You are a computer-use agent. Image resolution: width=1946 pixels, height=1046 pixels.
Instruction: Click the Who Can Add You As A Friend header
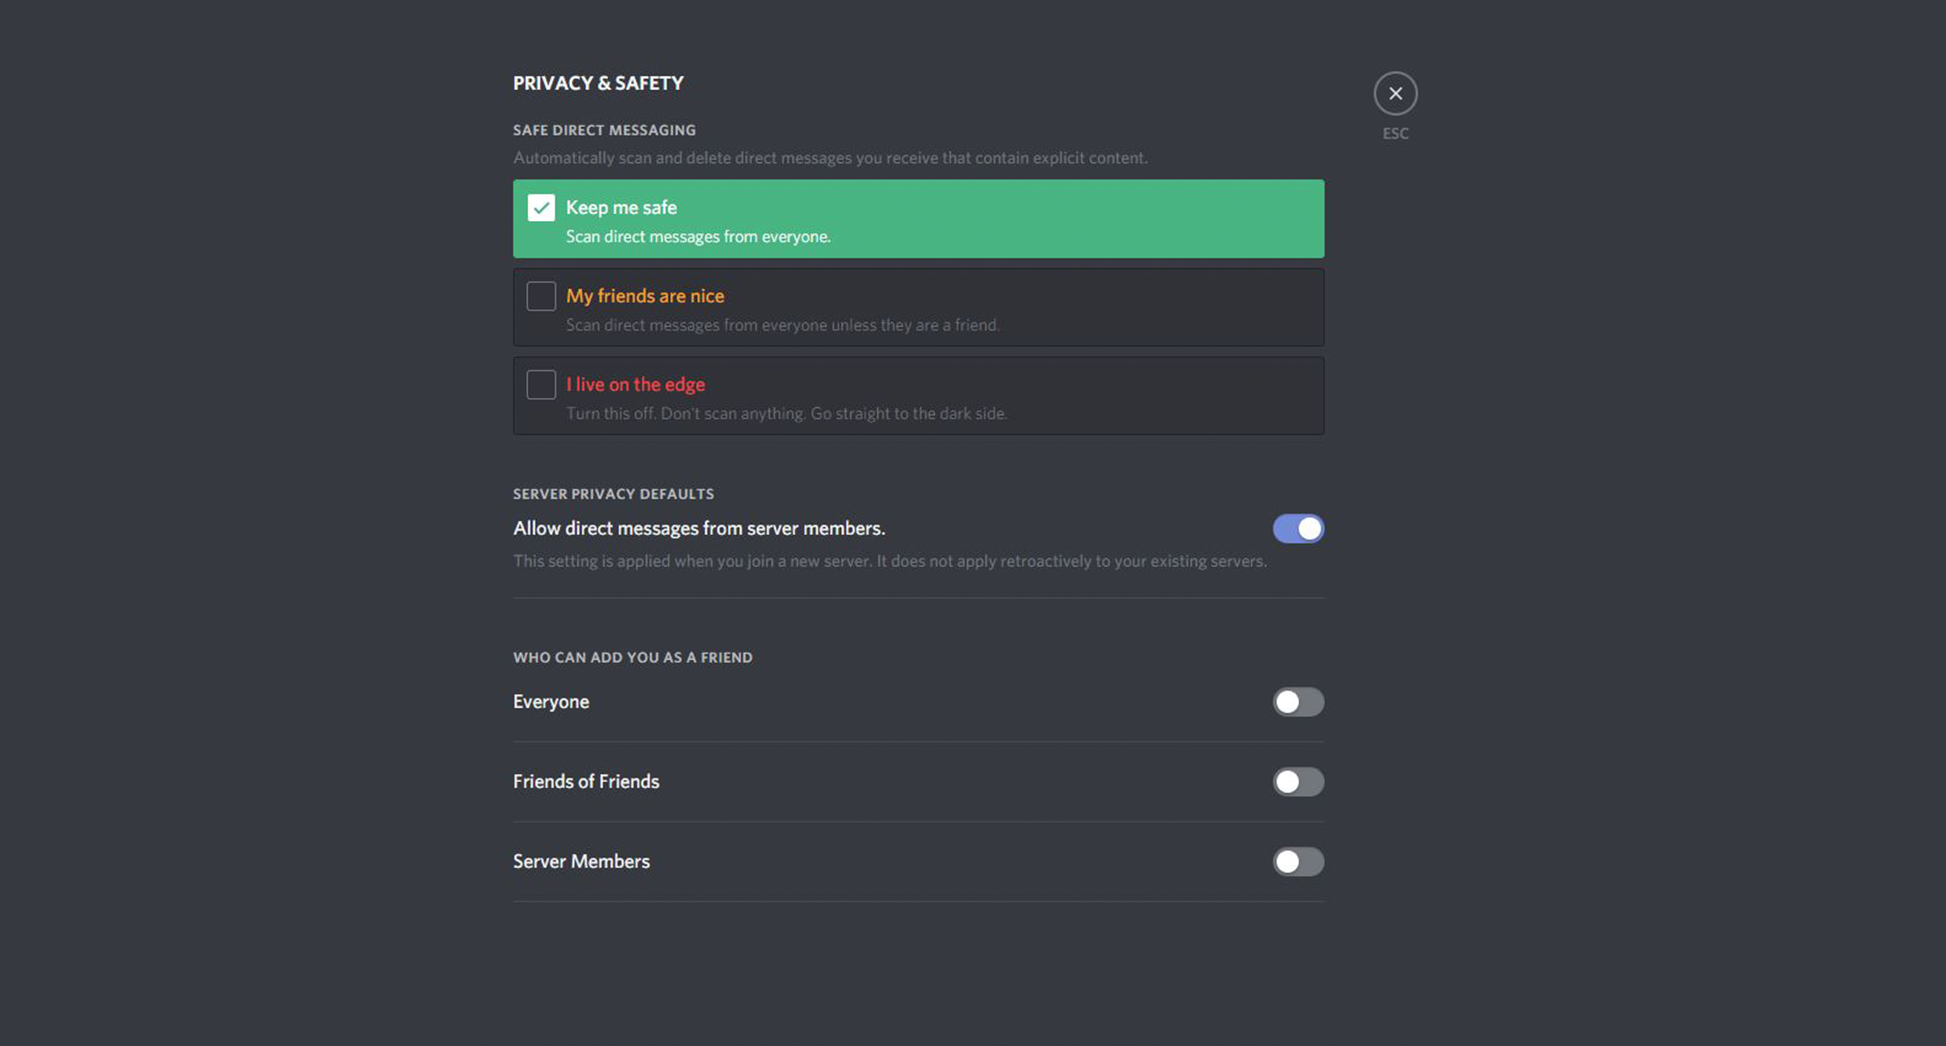(x=632, y=657)
